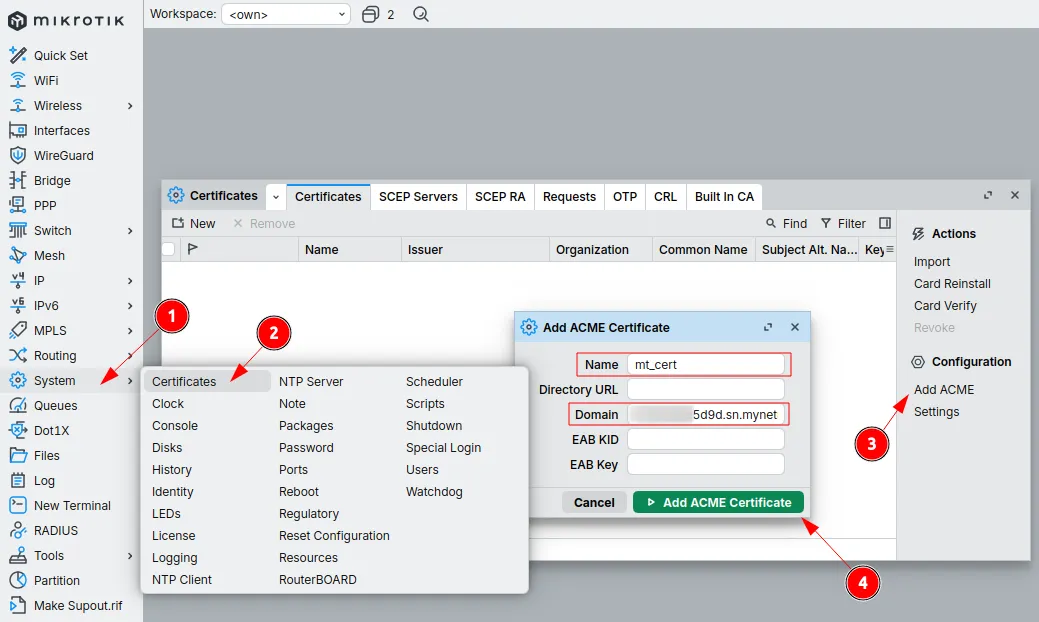Select Clock in System menu
Viewport: 1039px width, 622px height.
[x=168, y=403]
